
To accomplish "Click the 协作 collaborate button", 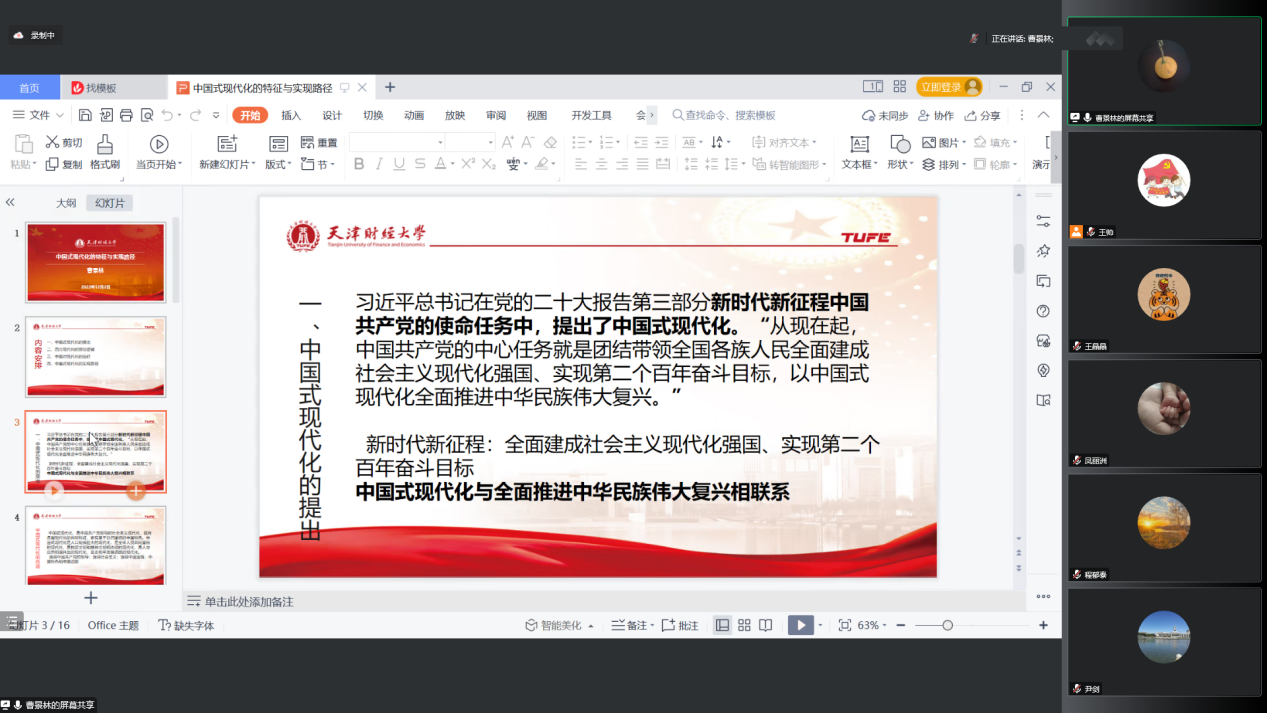I will (936, 115).
